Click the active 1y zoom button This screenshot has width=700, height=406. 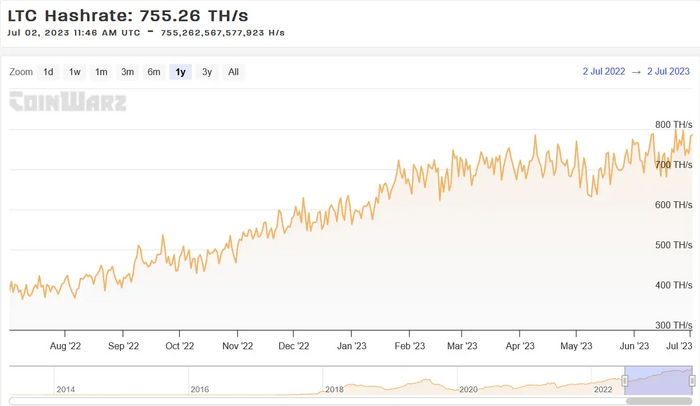tap(180, 72)
